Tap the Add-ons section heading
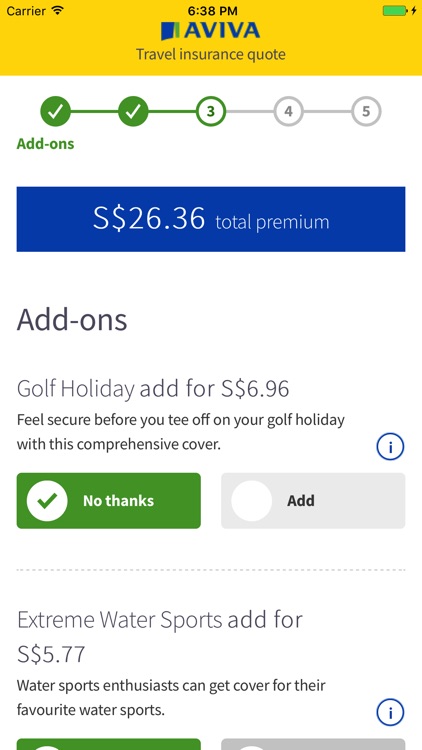422x750 pixels. coord(72,320)
